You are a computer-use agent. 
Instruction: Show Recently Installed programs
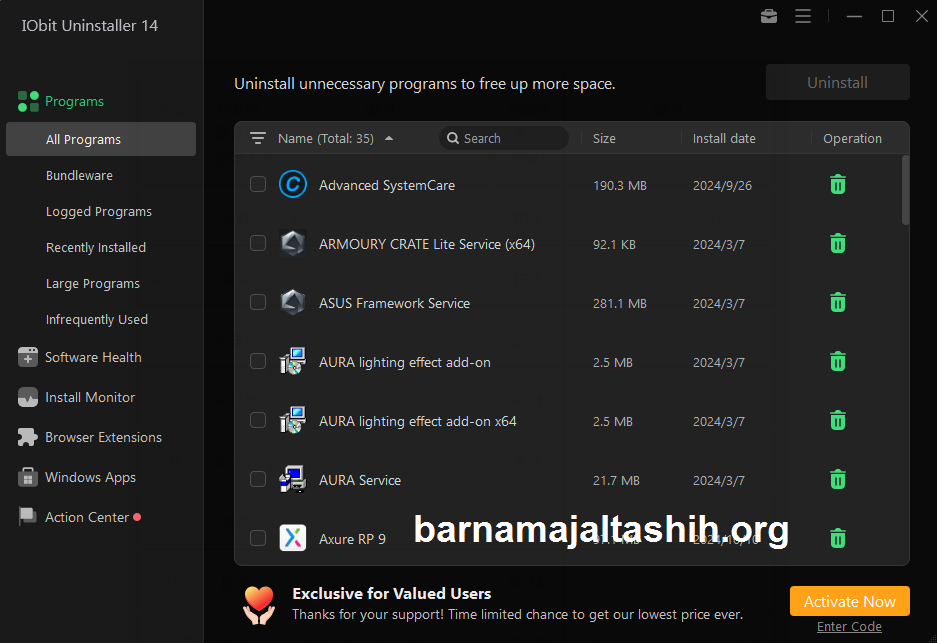point(96,247)
